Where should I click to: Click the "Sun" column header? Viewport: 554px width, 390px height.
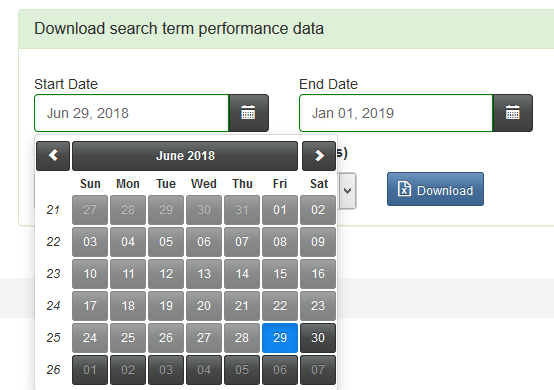90,184
